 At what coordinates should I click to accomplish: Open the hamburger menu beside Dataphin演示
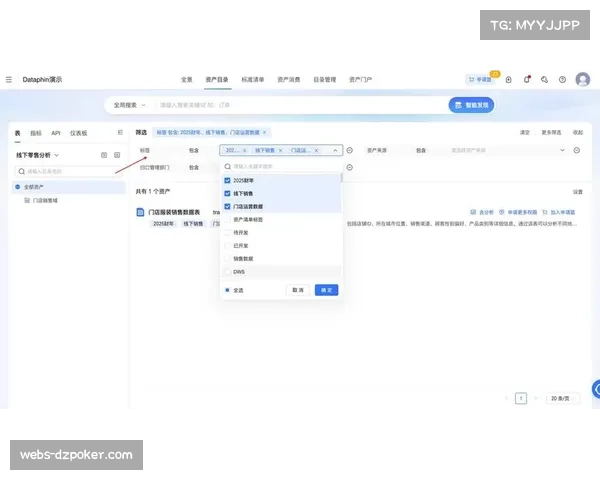click(9, 80)
